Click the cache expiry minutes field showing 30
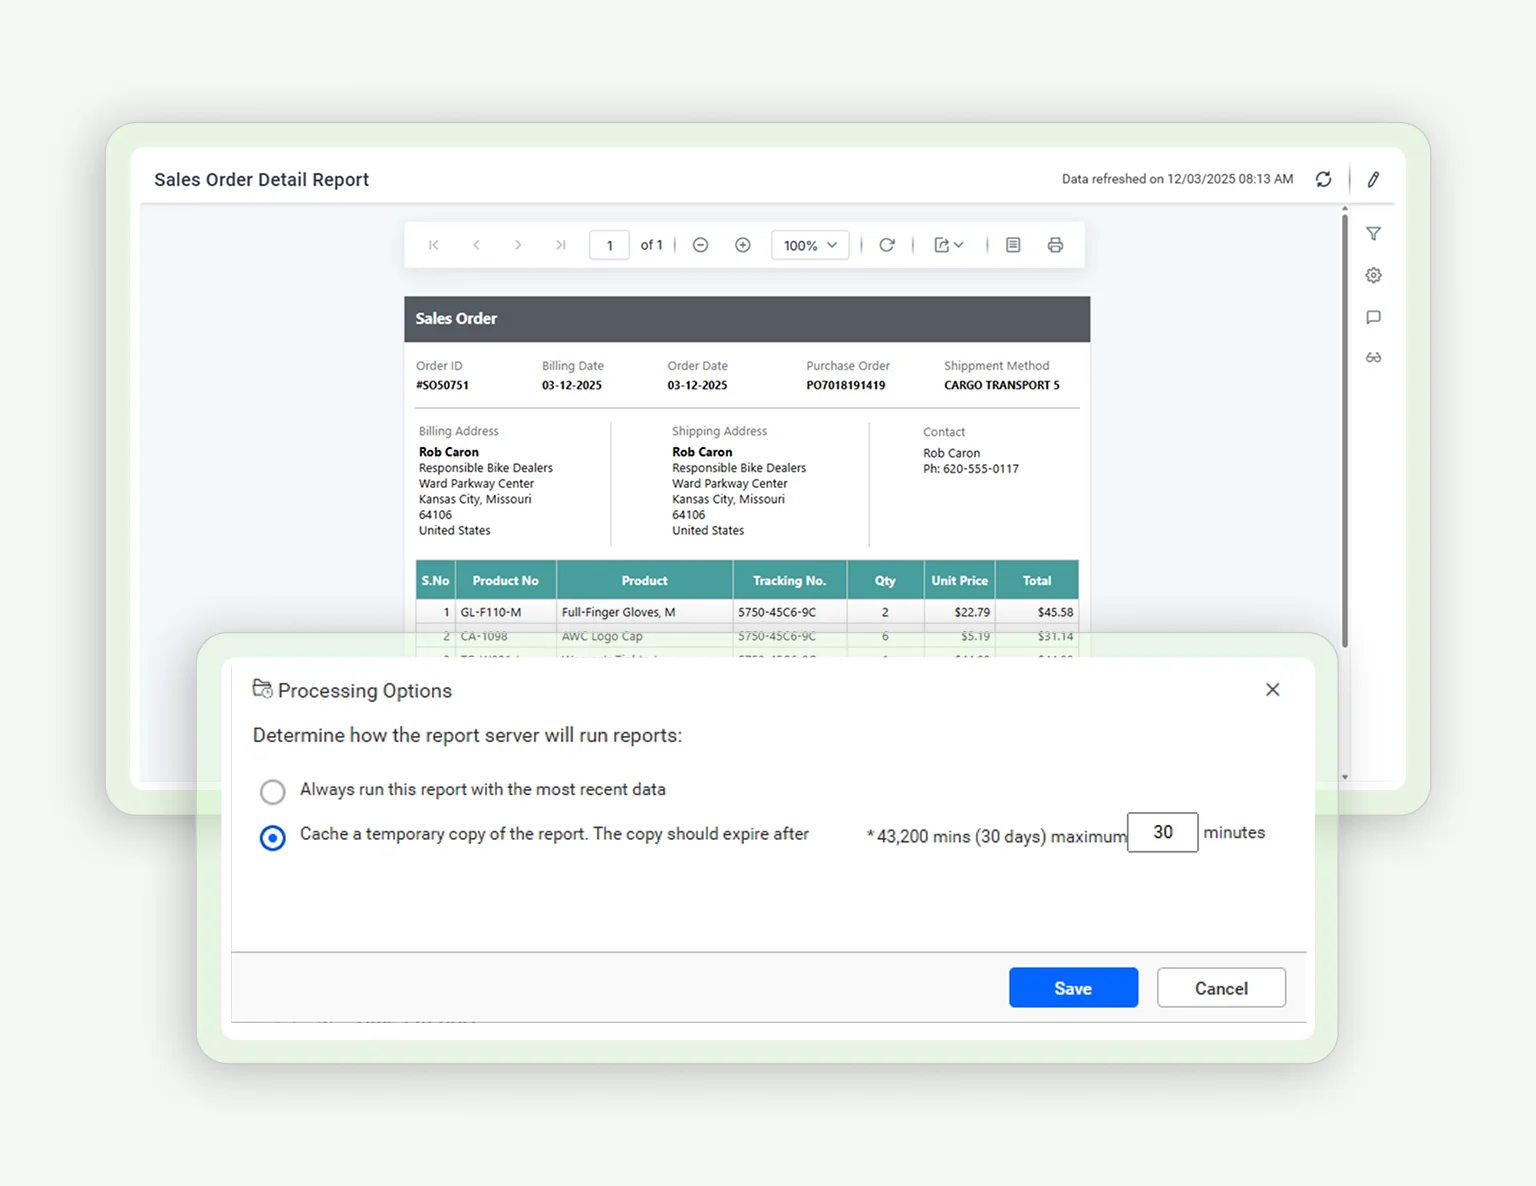The image size is (1536, 1186). click(1162, 832)
